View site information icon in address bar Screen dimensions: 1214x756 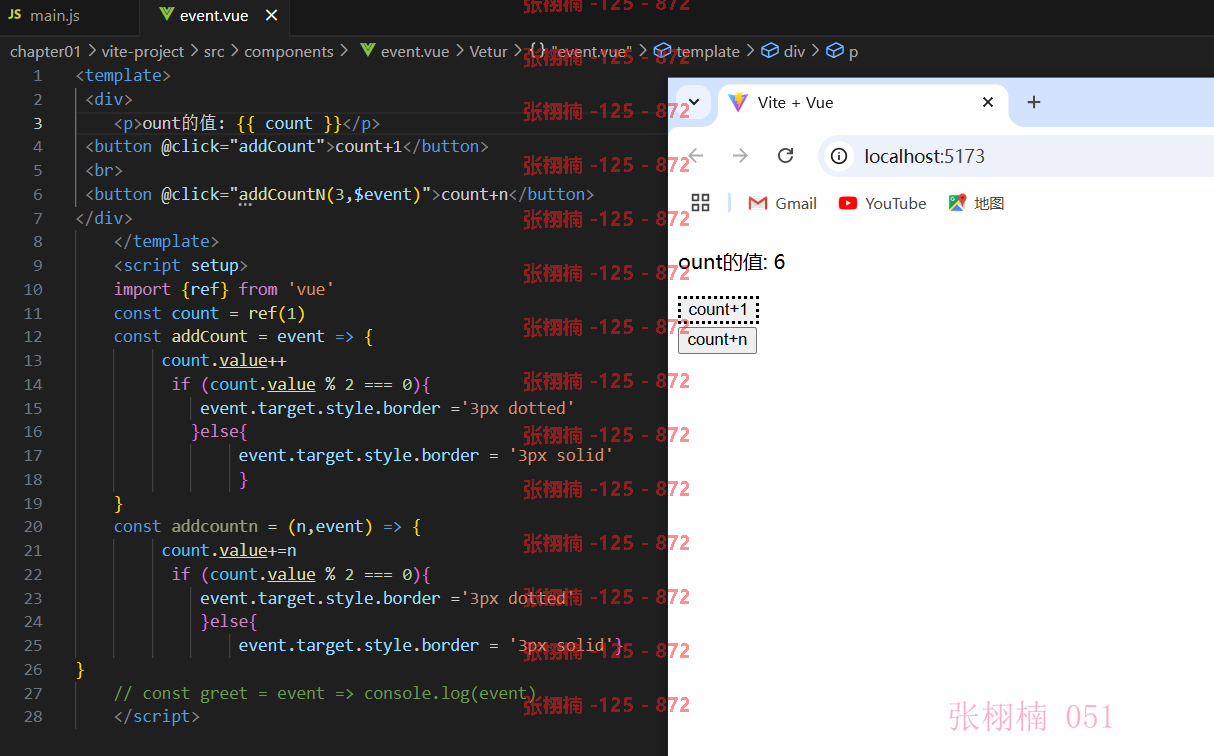840,156
